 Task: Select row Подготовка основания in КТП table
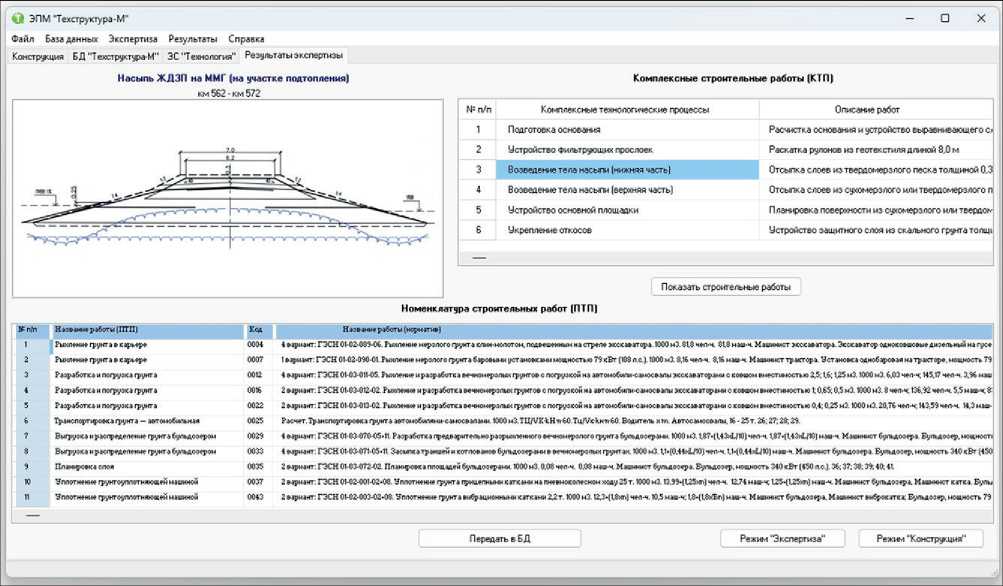click(627, 129)
